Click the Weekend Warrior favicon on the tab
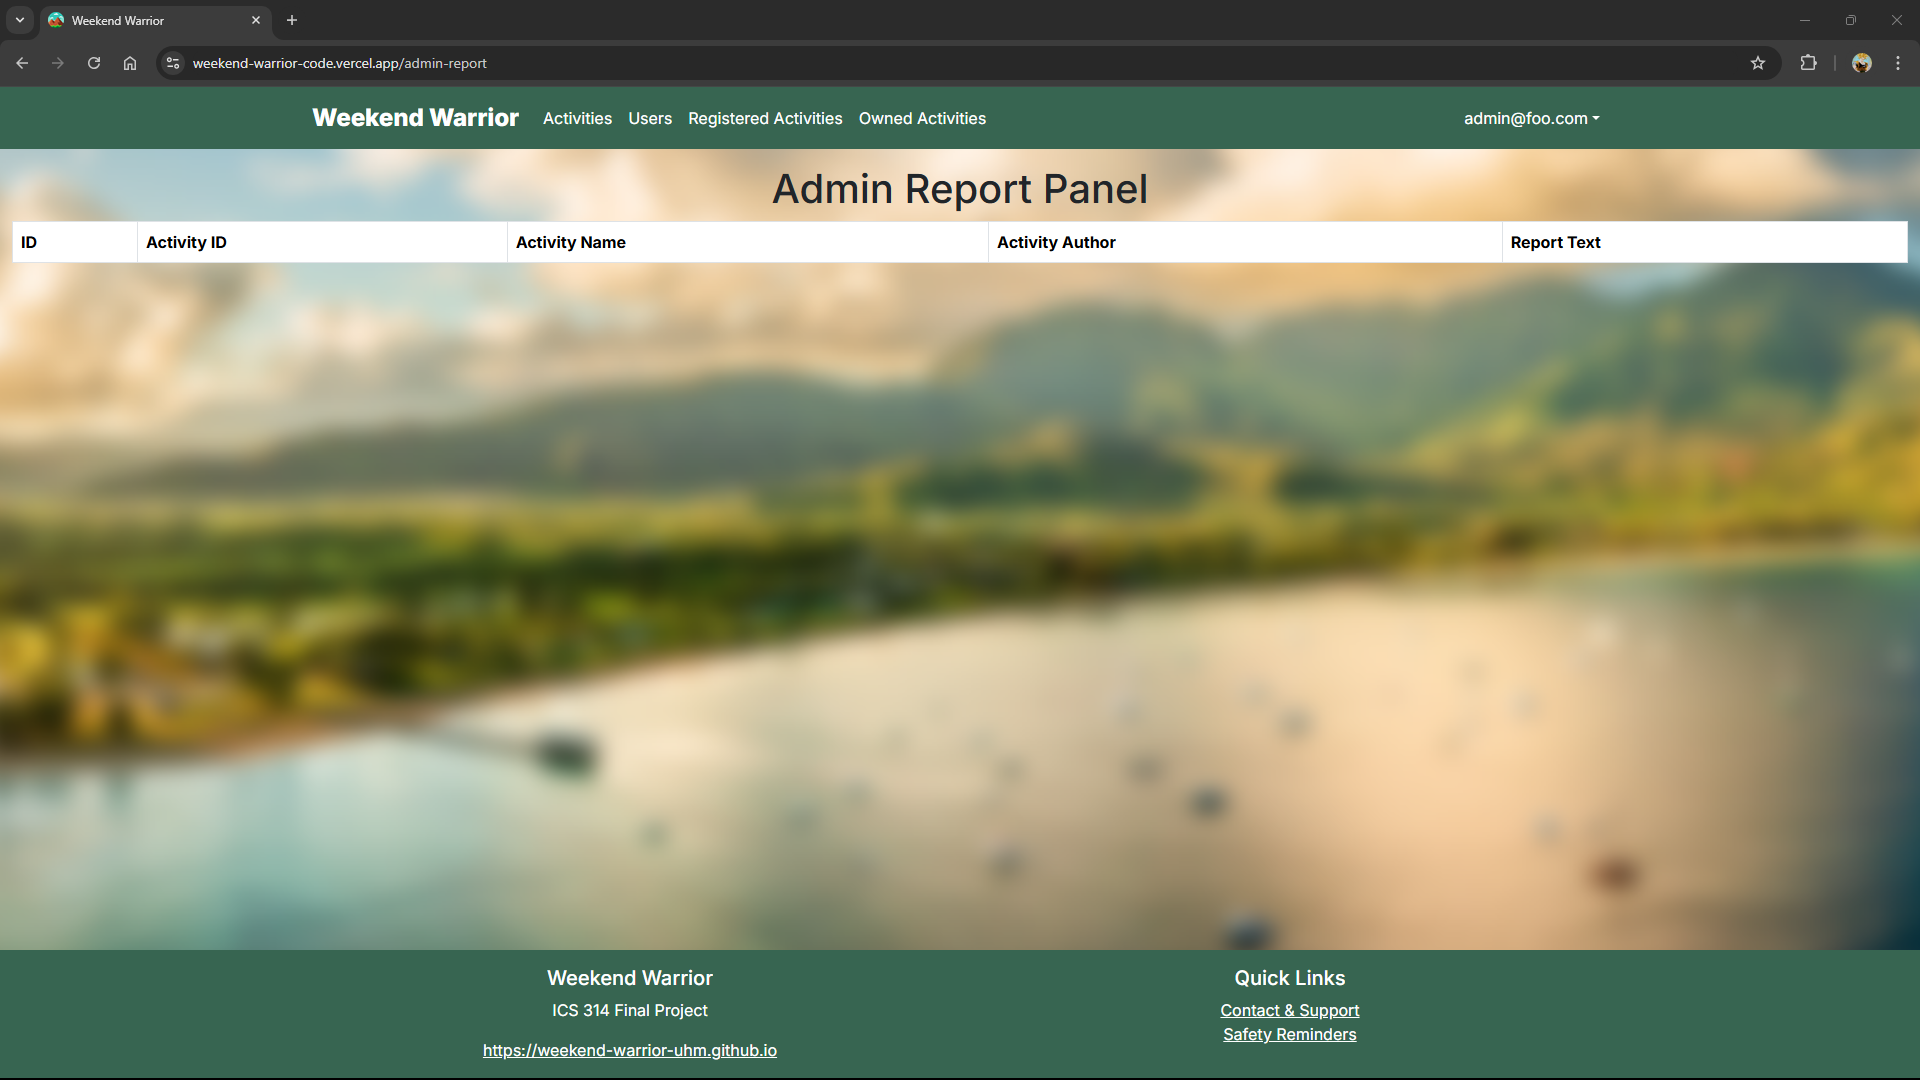The width and height of the screenshot is (1920, 1080). point(56,20)
